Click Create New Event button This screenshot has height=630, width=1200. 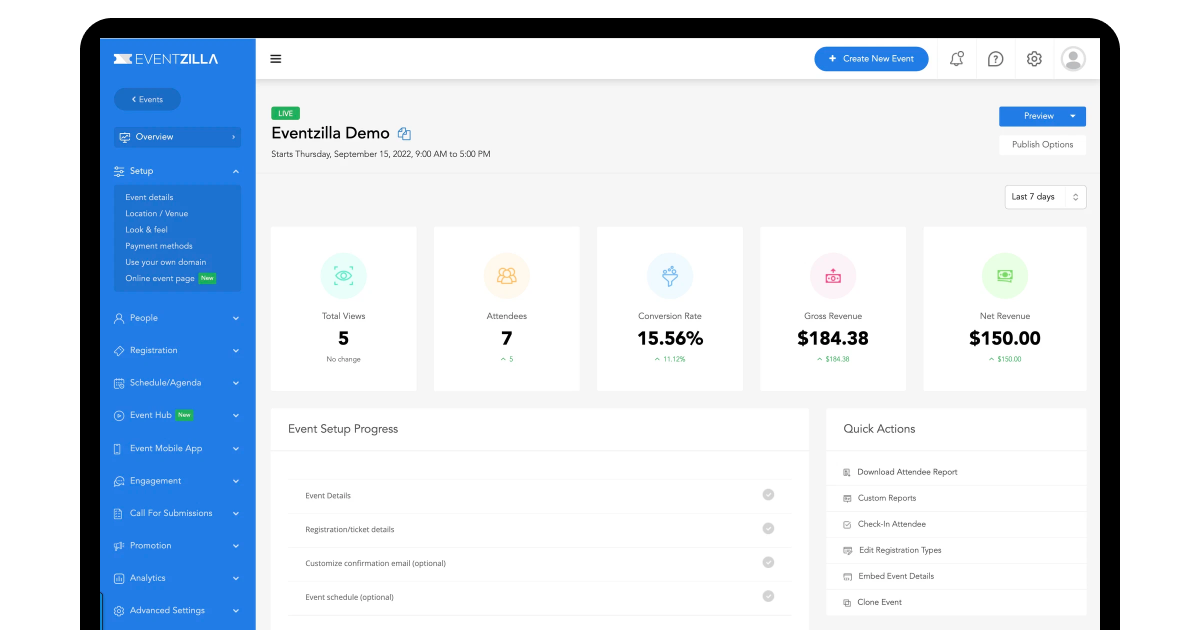871,59
